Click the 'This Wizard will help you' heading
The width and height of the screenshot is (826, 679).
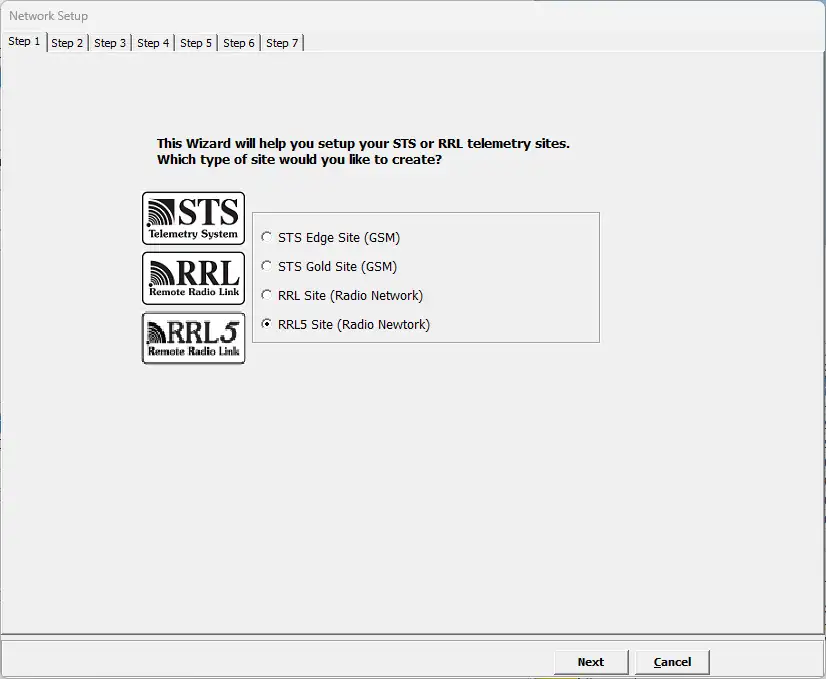(363, 144)
